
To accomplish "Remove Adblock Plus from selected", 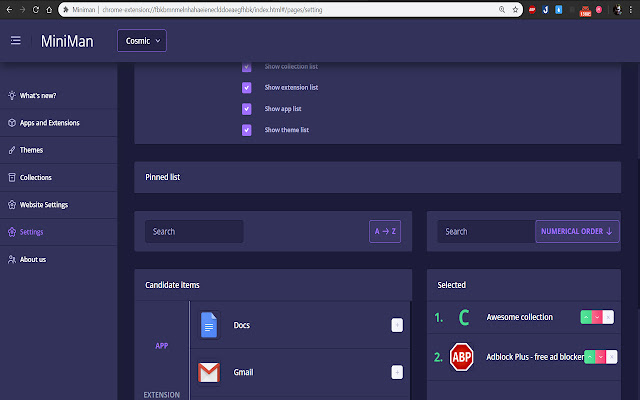I will tap(611, 357).
